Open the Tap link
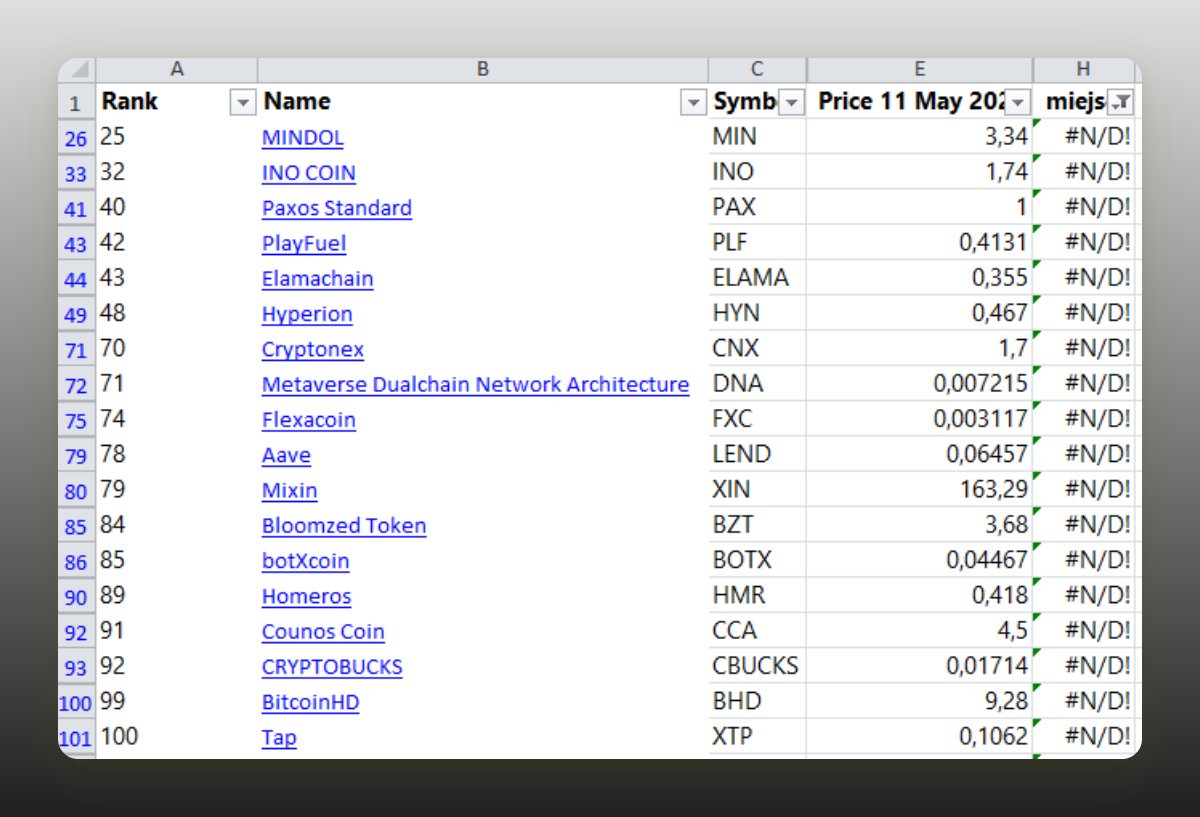Screen dimensions: 1200x817 coord(279,738)
